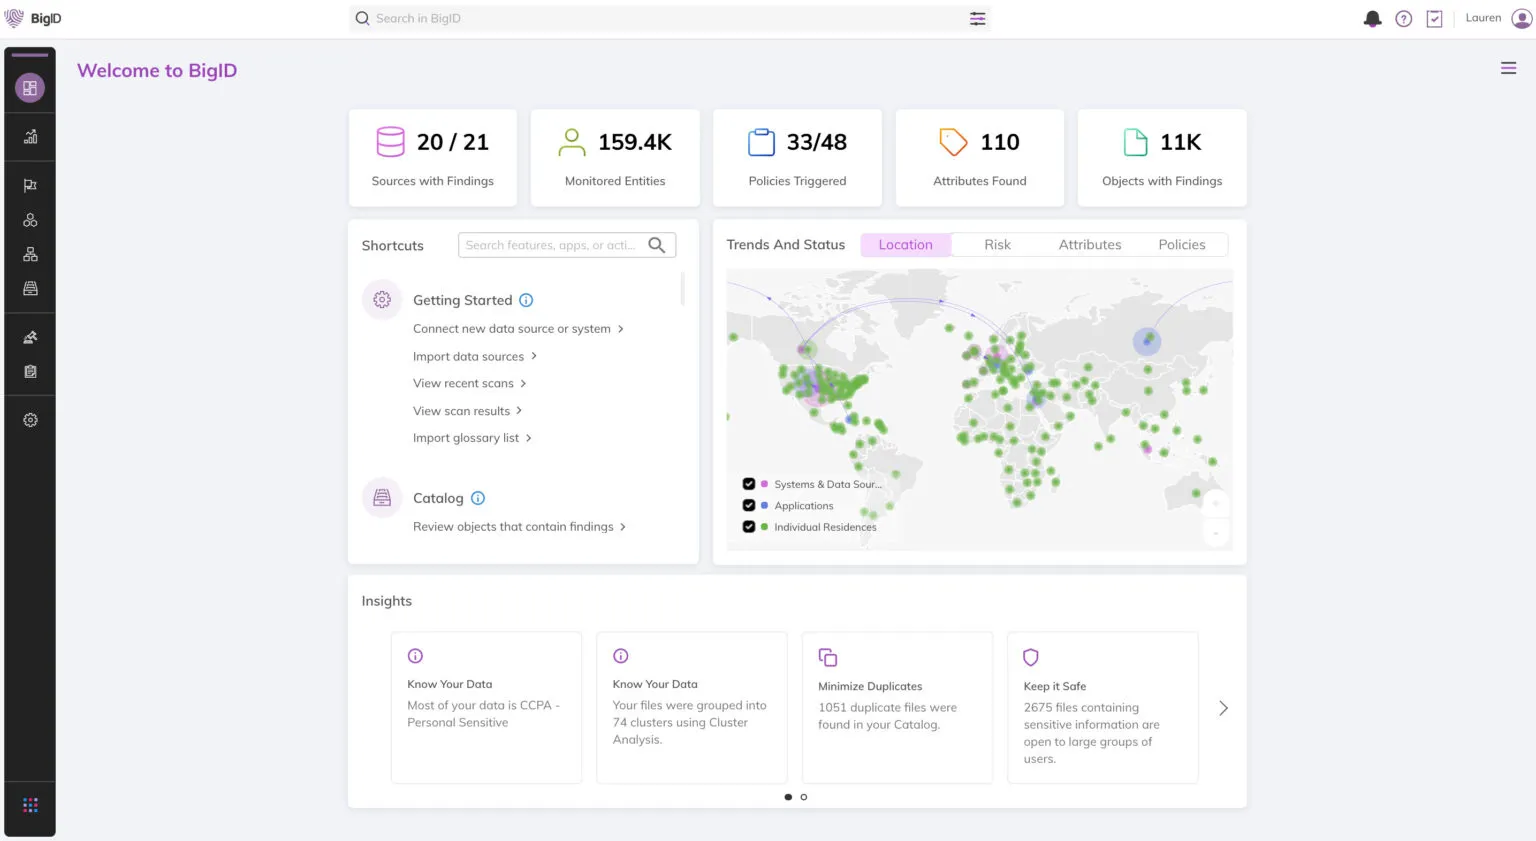Click the Getting Started info icon
Viewport: 1536px width, 841px height.
(x=526, y=300)
